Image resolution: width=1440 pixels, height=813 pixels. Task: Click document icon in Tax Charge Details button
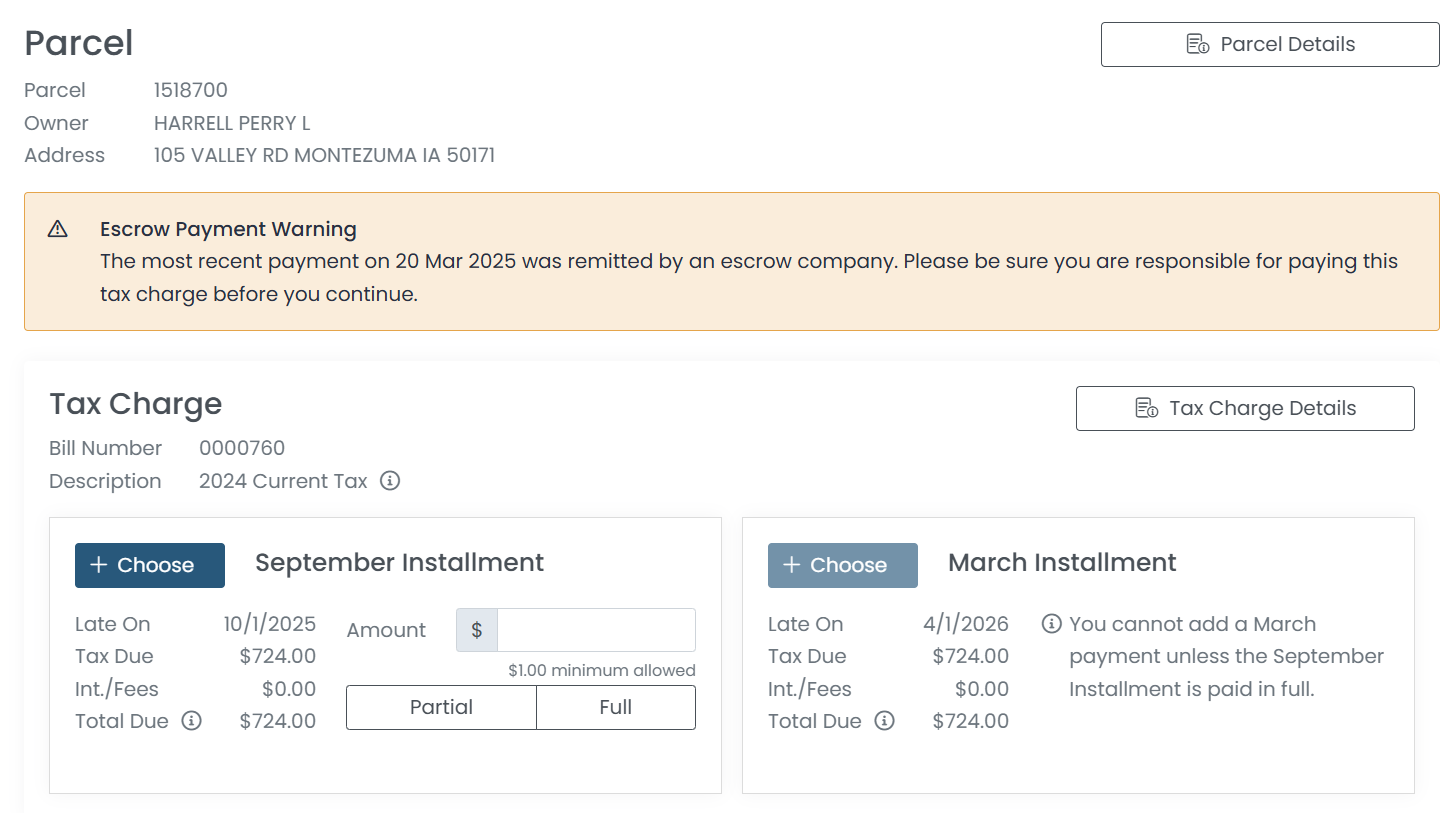coord(1146,409)
